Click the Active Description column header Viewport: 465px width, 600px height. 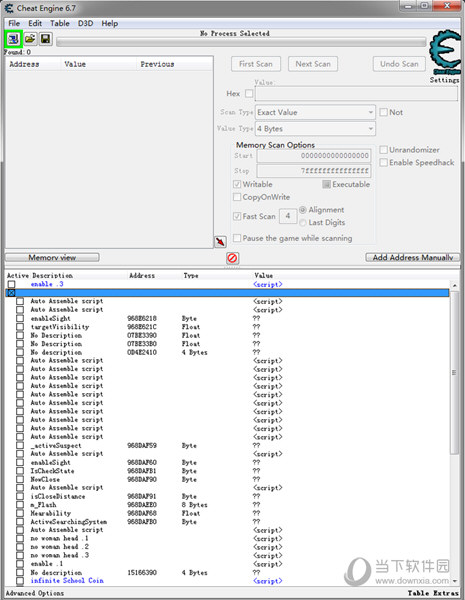pyautogui.click(x=40, y=276)
